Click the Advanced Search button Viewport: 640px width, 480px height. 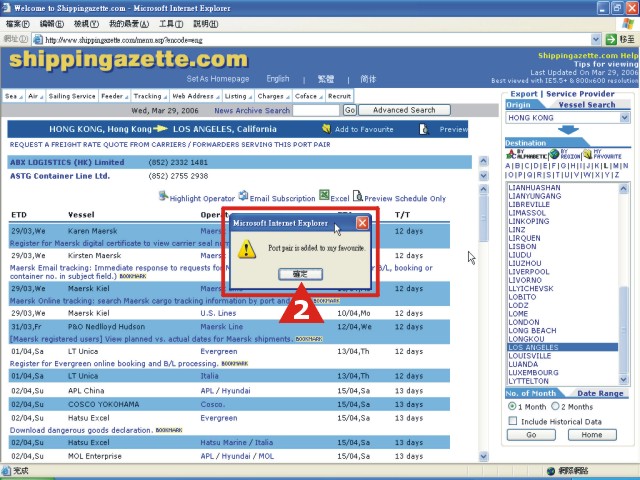click(404, 110)
